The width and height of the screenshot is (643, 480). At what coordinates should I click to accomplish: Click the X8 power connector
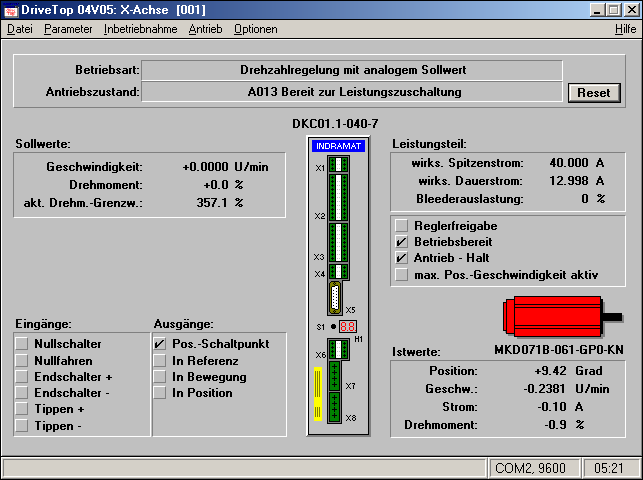pos(335,408)
